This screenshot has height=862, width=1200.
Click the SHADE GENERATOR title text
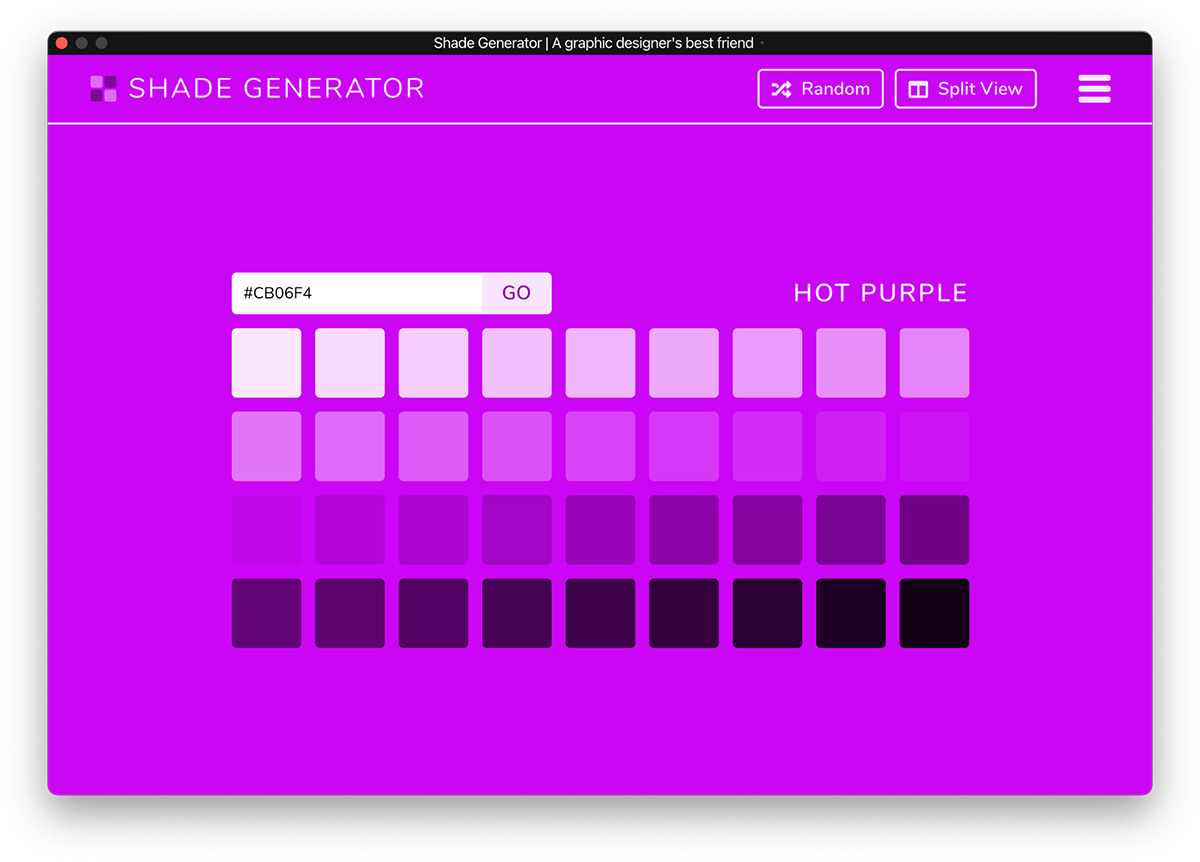pos(277,88)
